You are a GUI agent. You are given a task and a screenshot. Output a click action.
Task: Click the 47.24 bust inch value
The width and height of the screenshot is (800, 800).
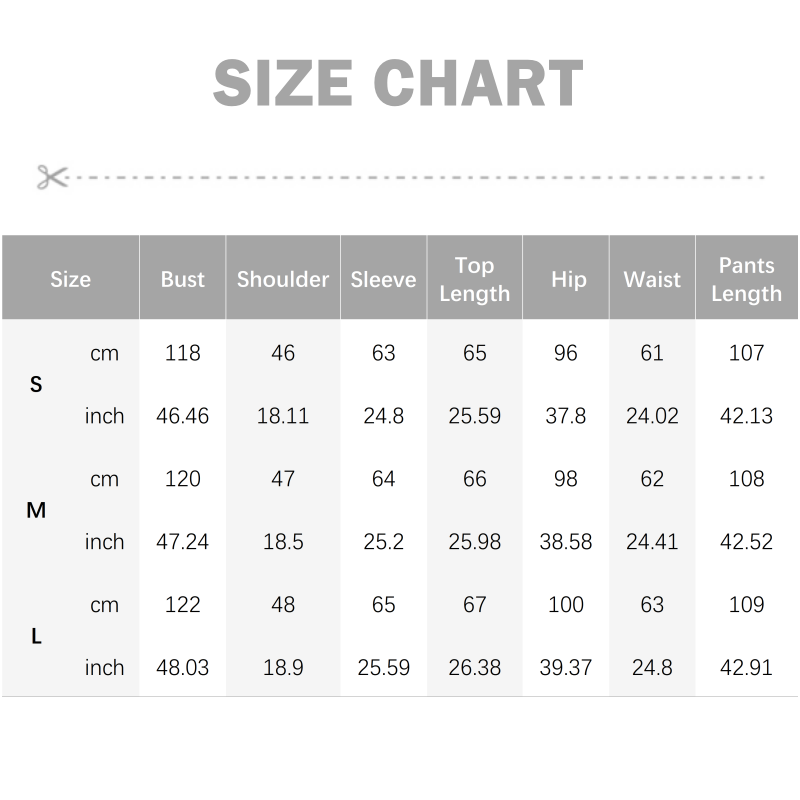[x=183, y=542]
